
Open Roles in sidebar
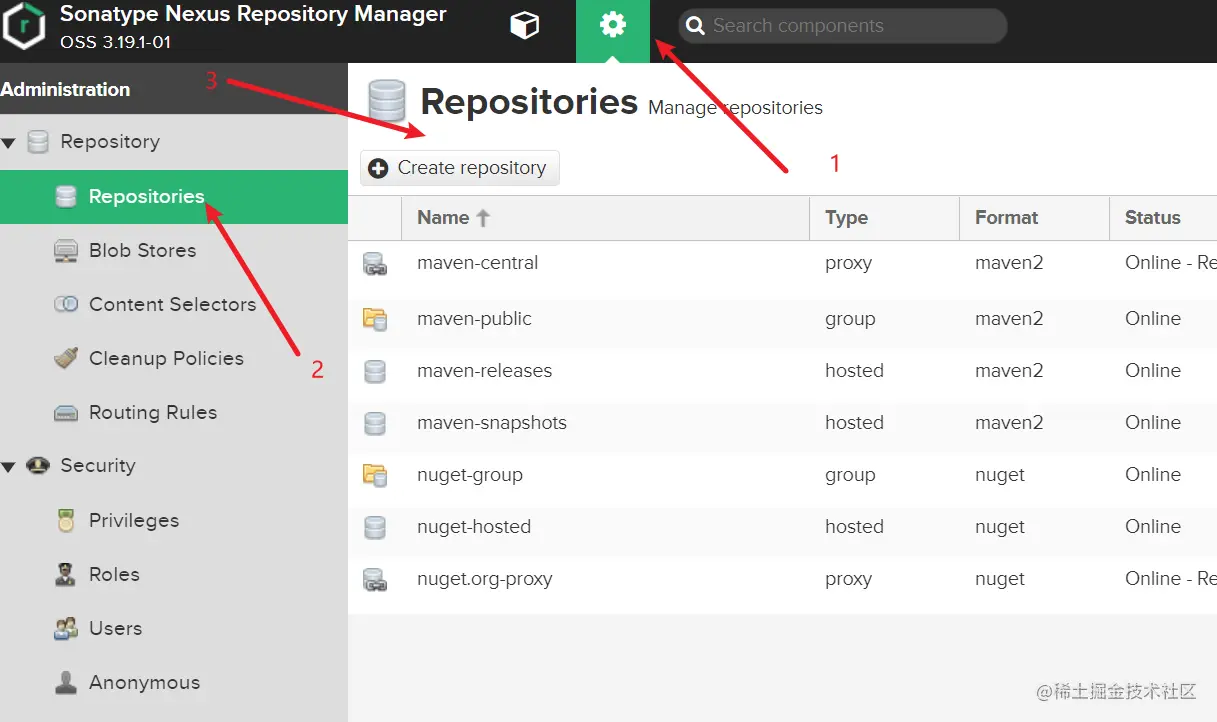click(114, 575)
